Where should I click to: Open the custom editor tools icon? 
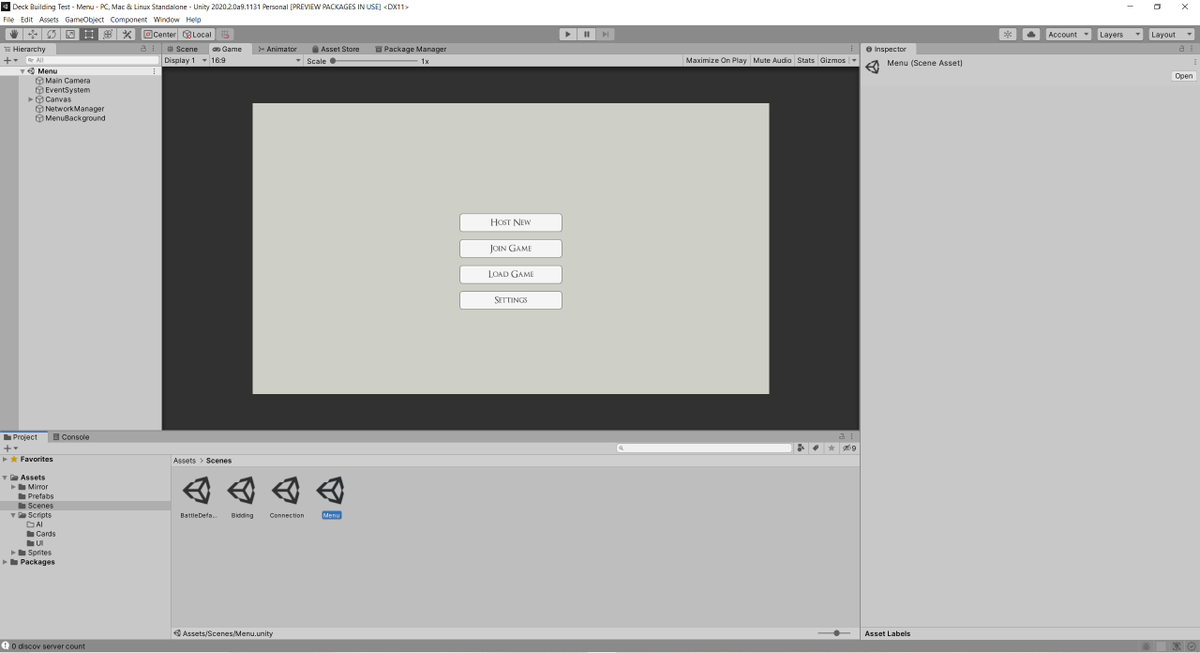tap(127, 34)
